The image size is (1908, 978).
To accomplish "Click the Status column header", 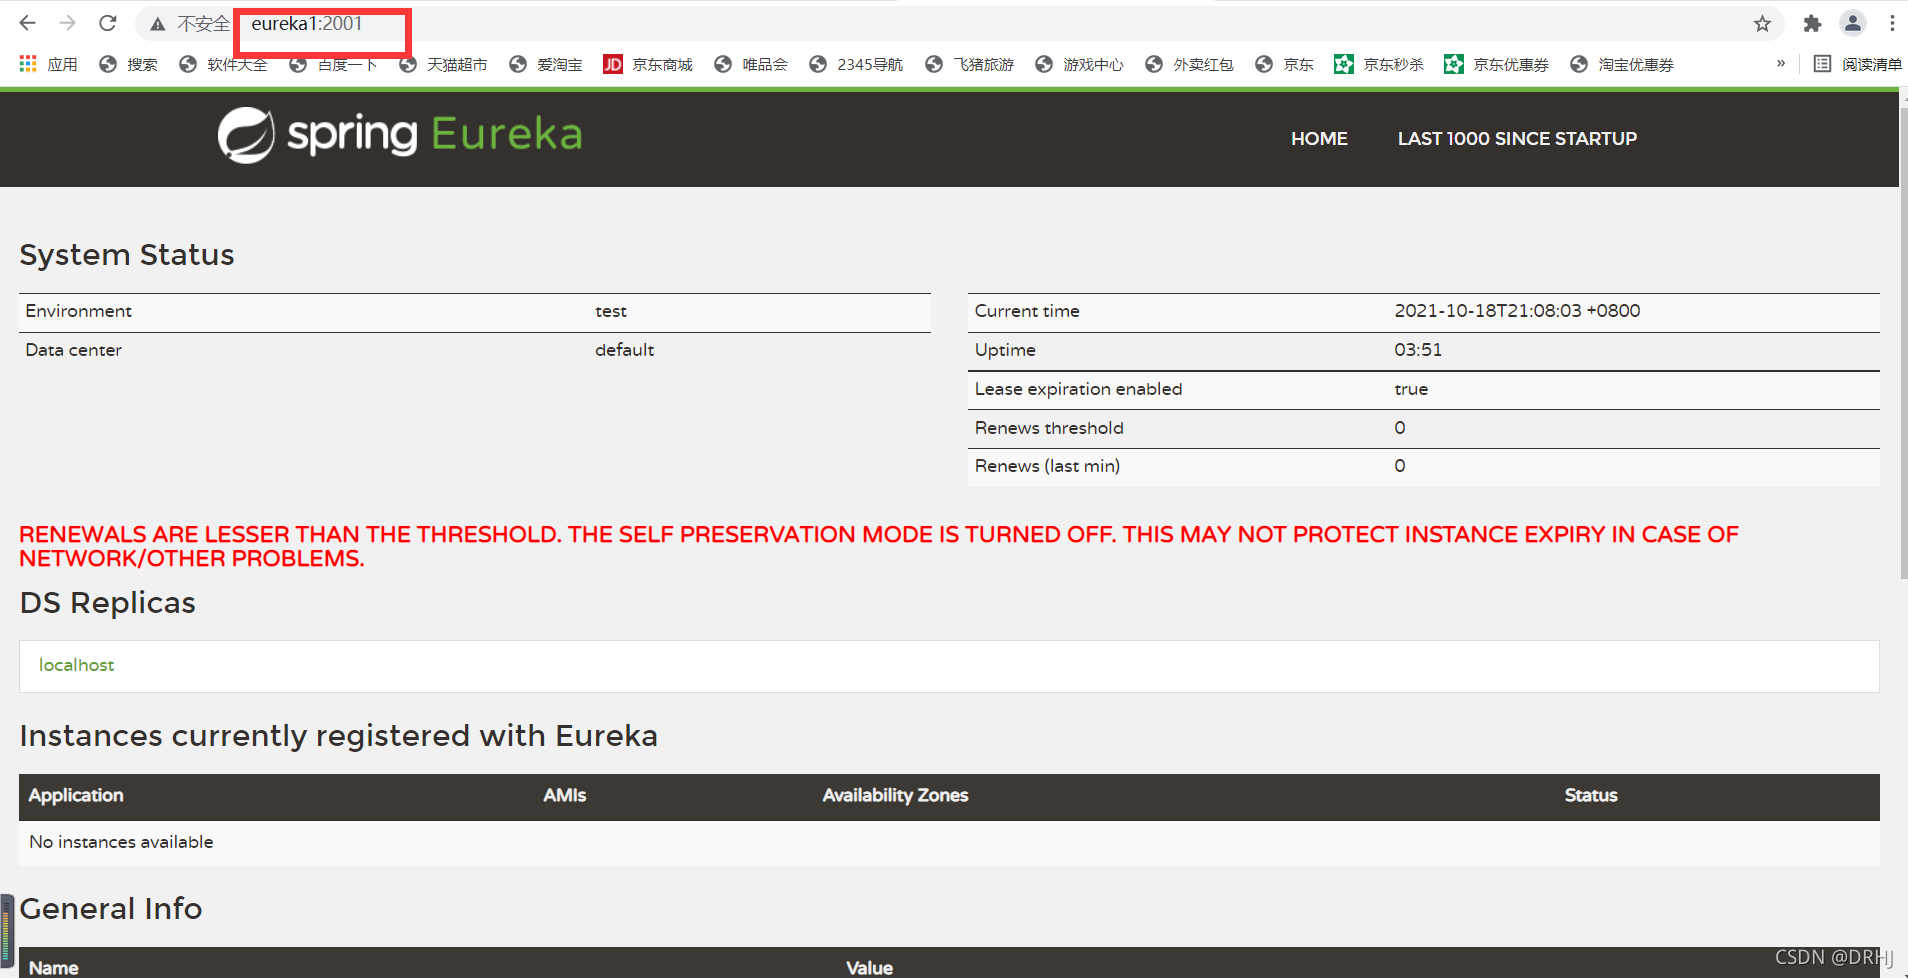I will [1591, 795].
